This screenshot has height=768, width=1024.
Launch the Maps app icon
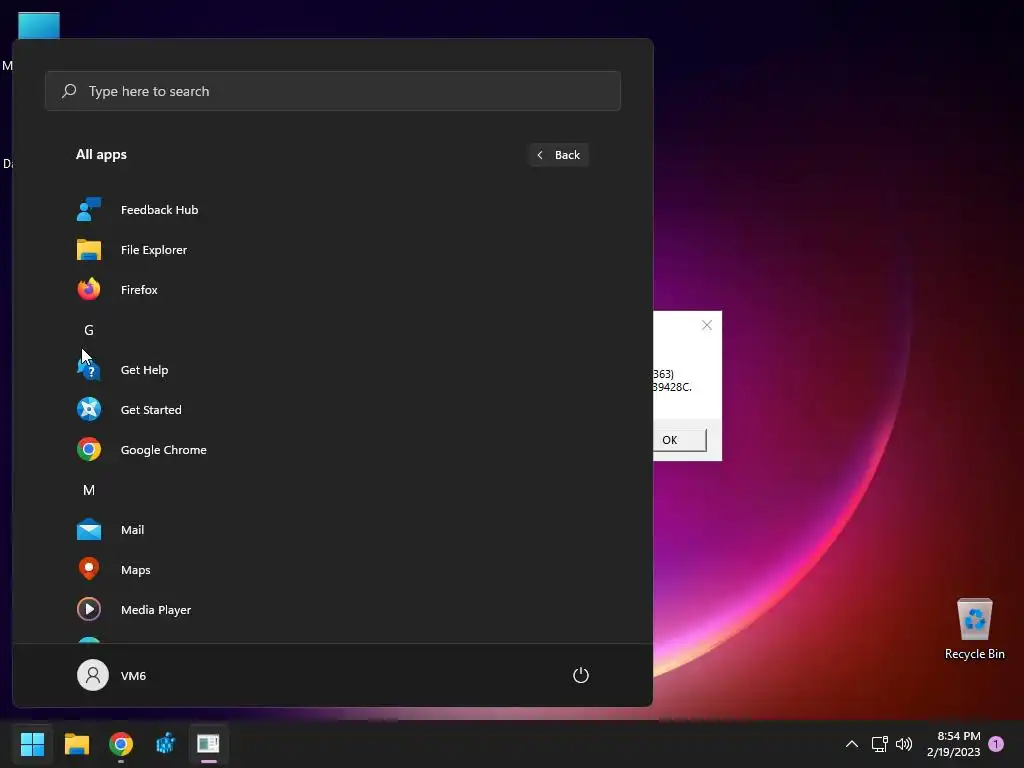pos(89,569)
